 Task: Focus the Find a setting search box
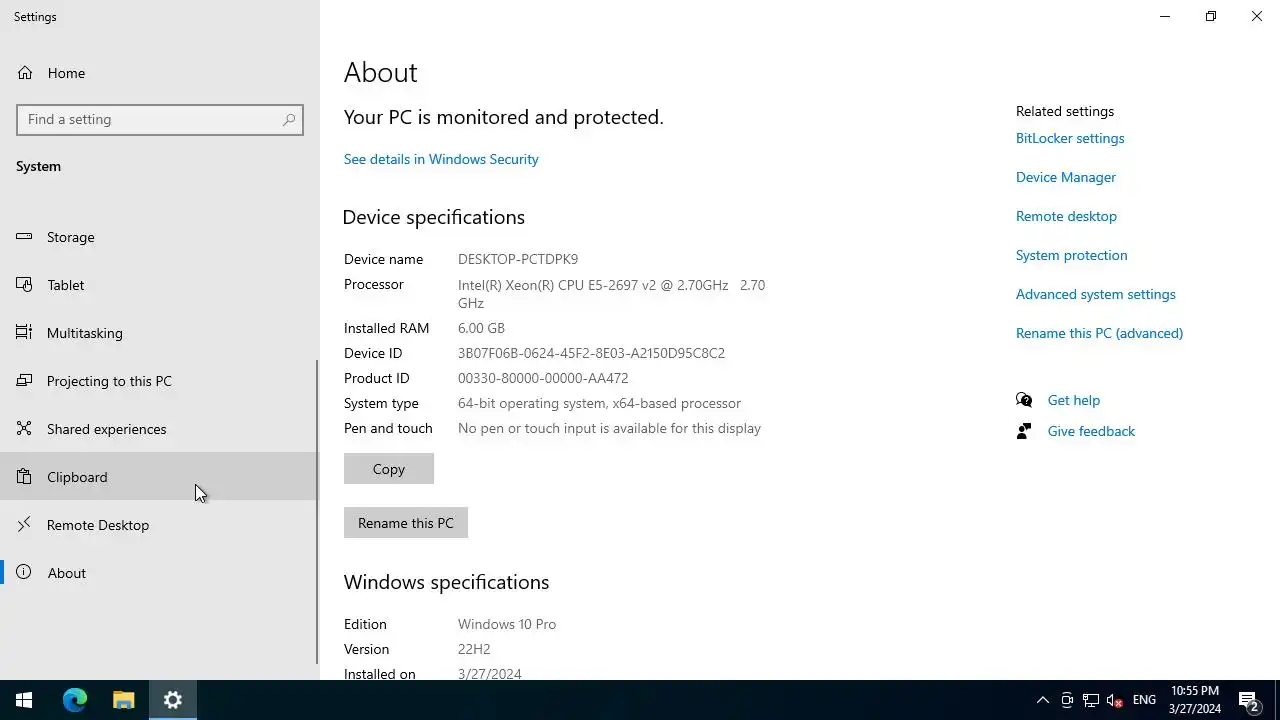(x=160, y=119)
